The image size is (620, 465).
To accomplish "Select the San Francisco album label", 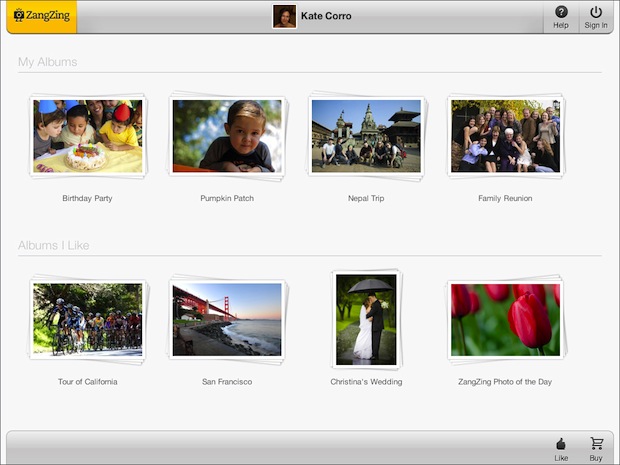I will pos(227,382).
